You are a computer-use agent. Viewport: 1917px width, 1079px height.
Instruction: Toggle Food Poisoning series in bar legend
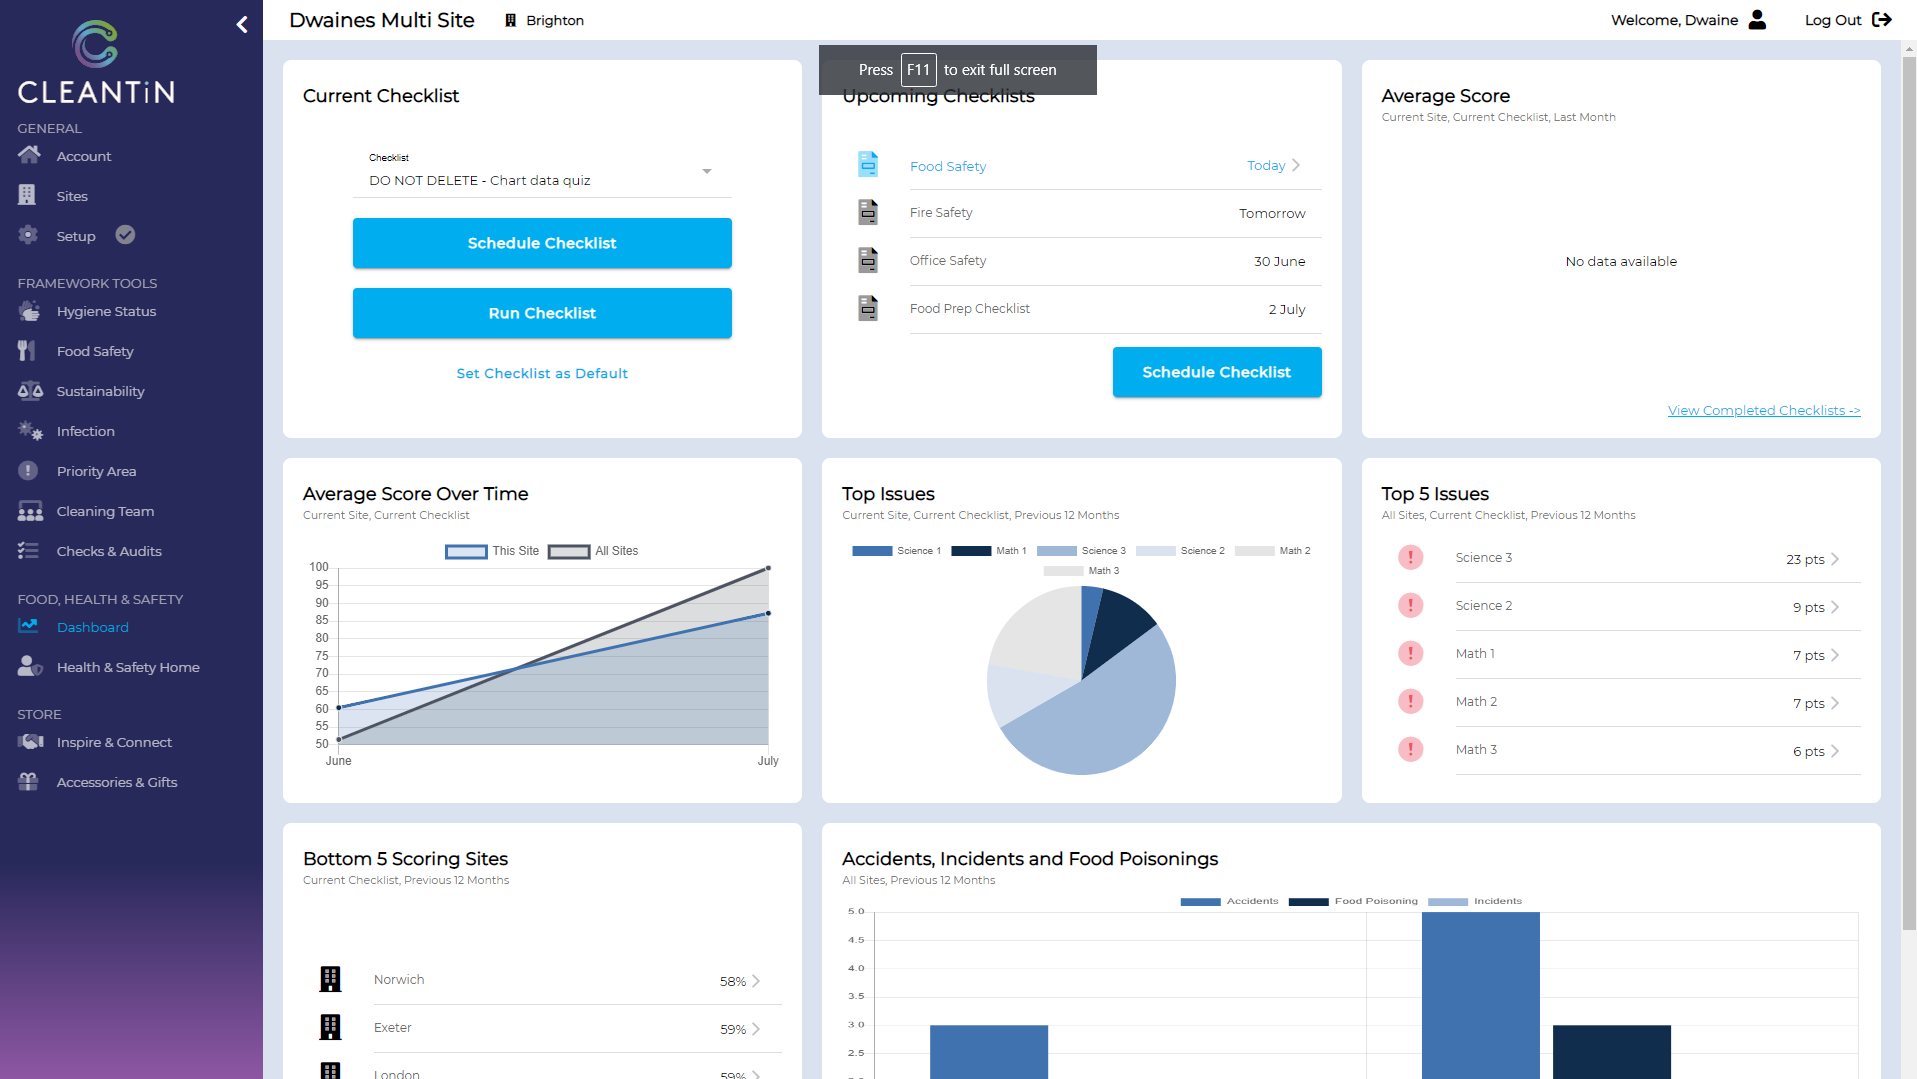click(1353, 901)
